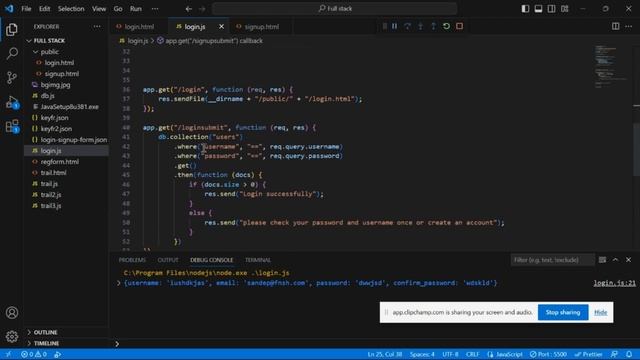Click Port: 5500 in status bar

[548, 354]
